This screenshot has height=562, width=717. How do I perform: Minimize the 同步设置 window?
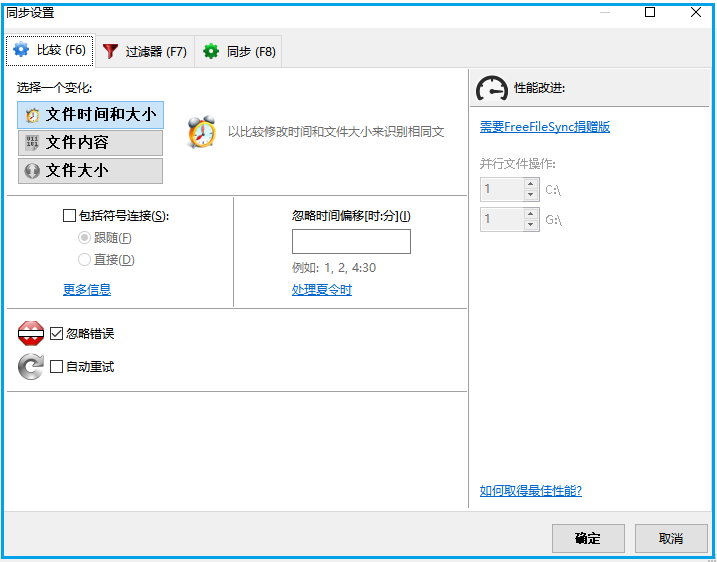[x=605, y=12]
